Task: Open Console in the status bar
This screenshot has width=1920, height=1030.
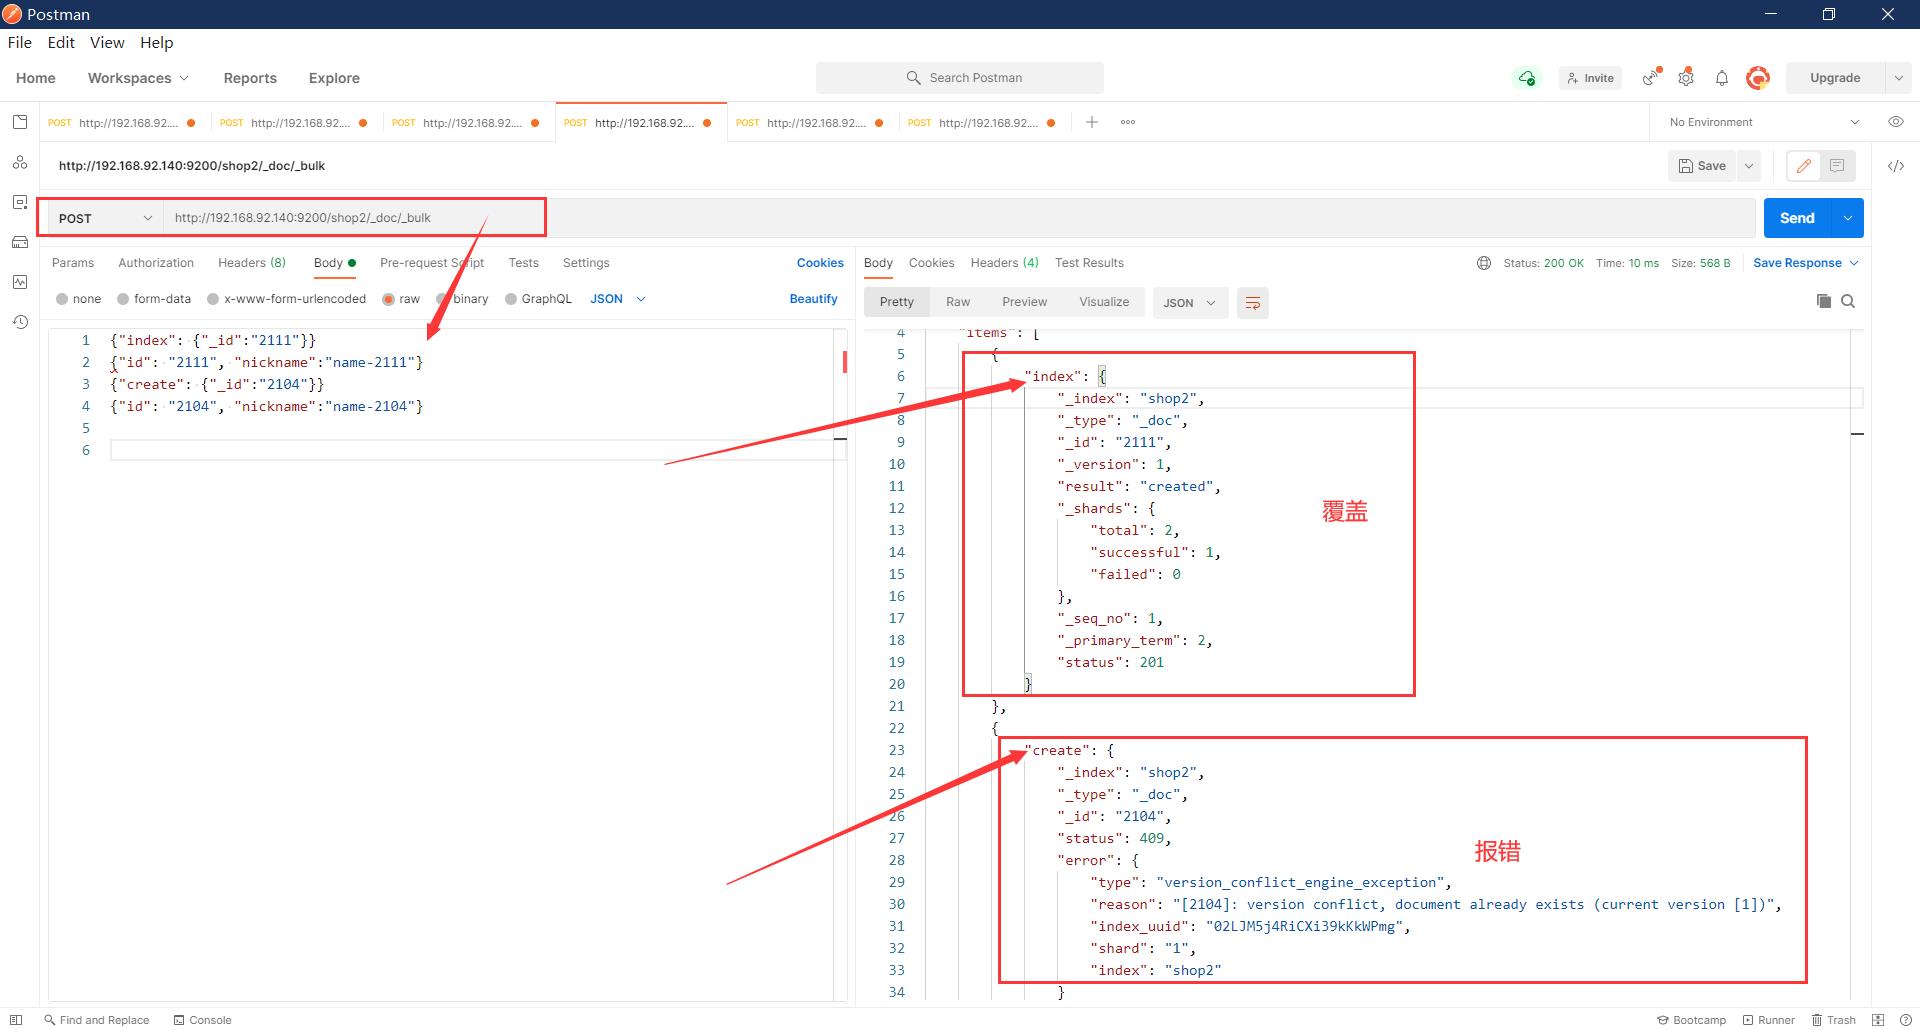Action: [x=202, y=1020]
